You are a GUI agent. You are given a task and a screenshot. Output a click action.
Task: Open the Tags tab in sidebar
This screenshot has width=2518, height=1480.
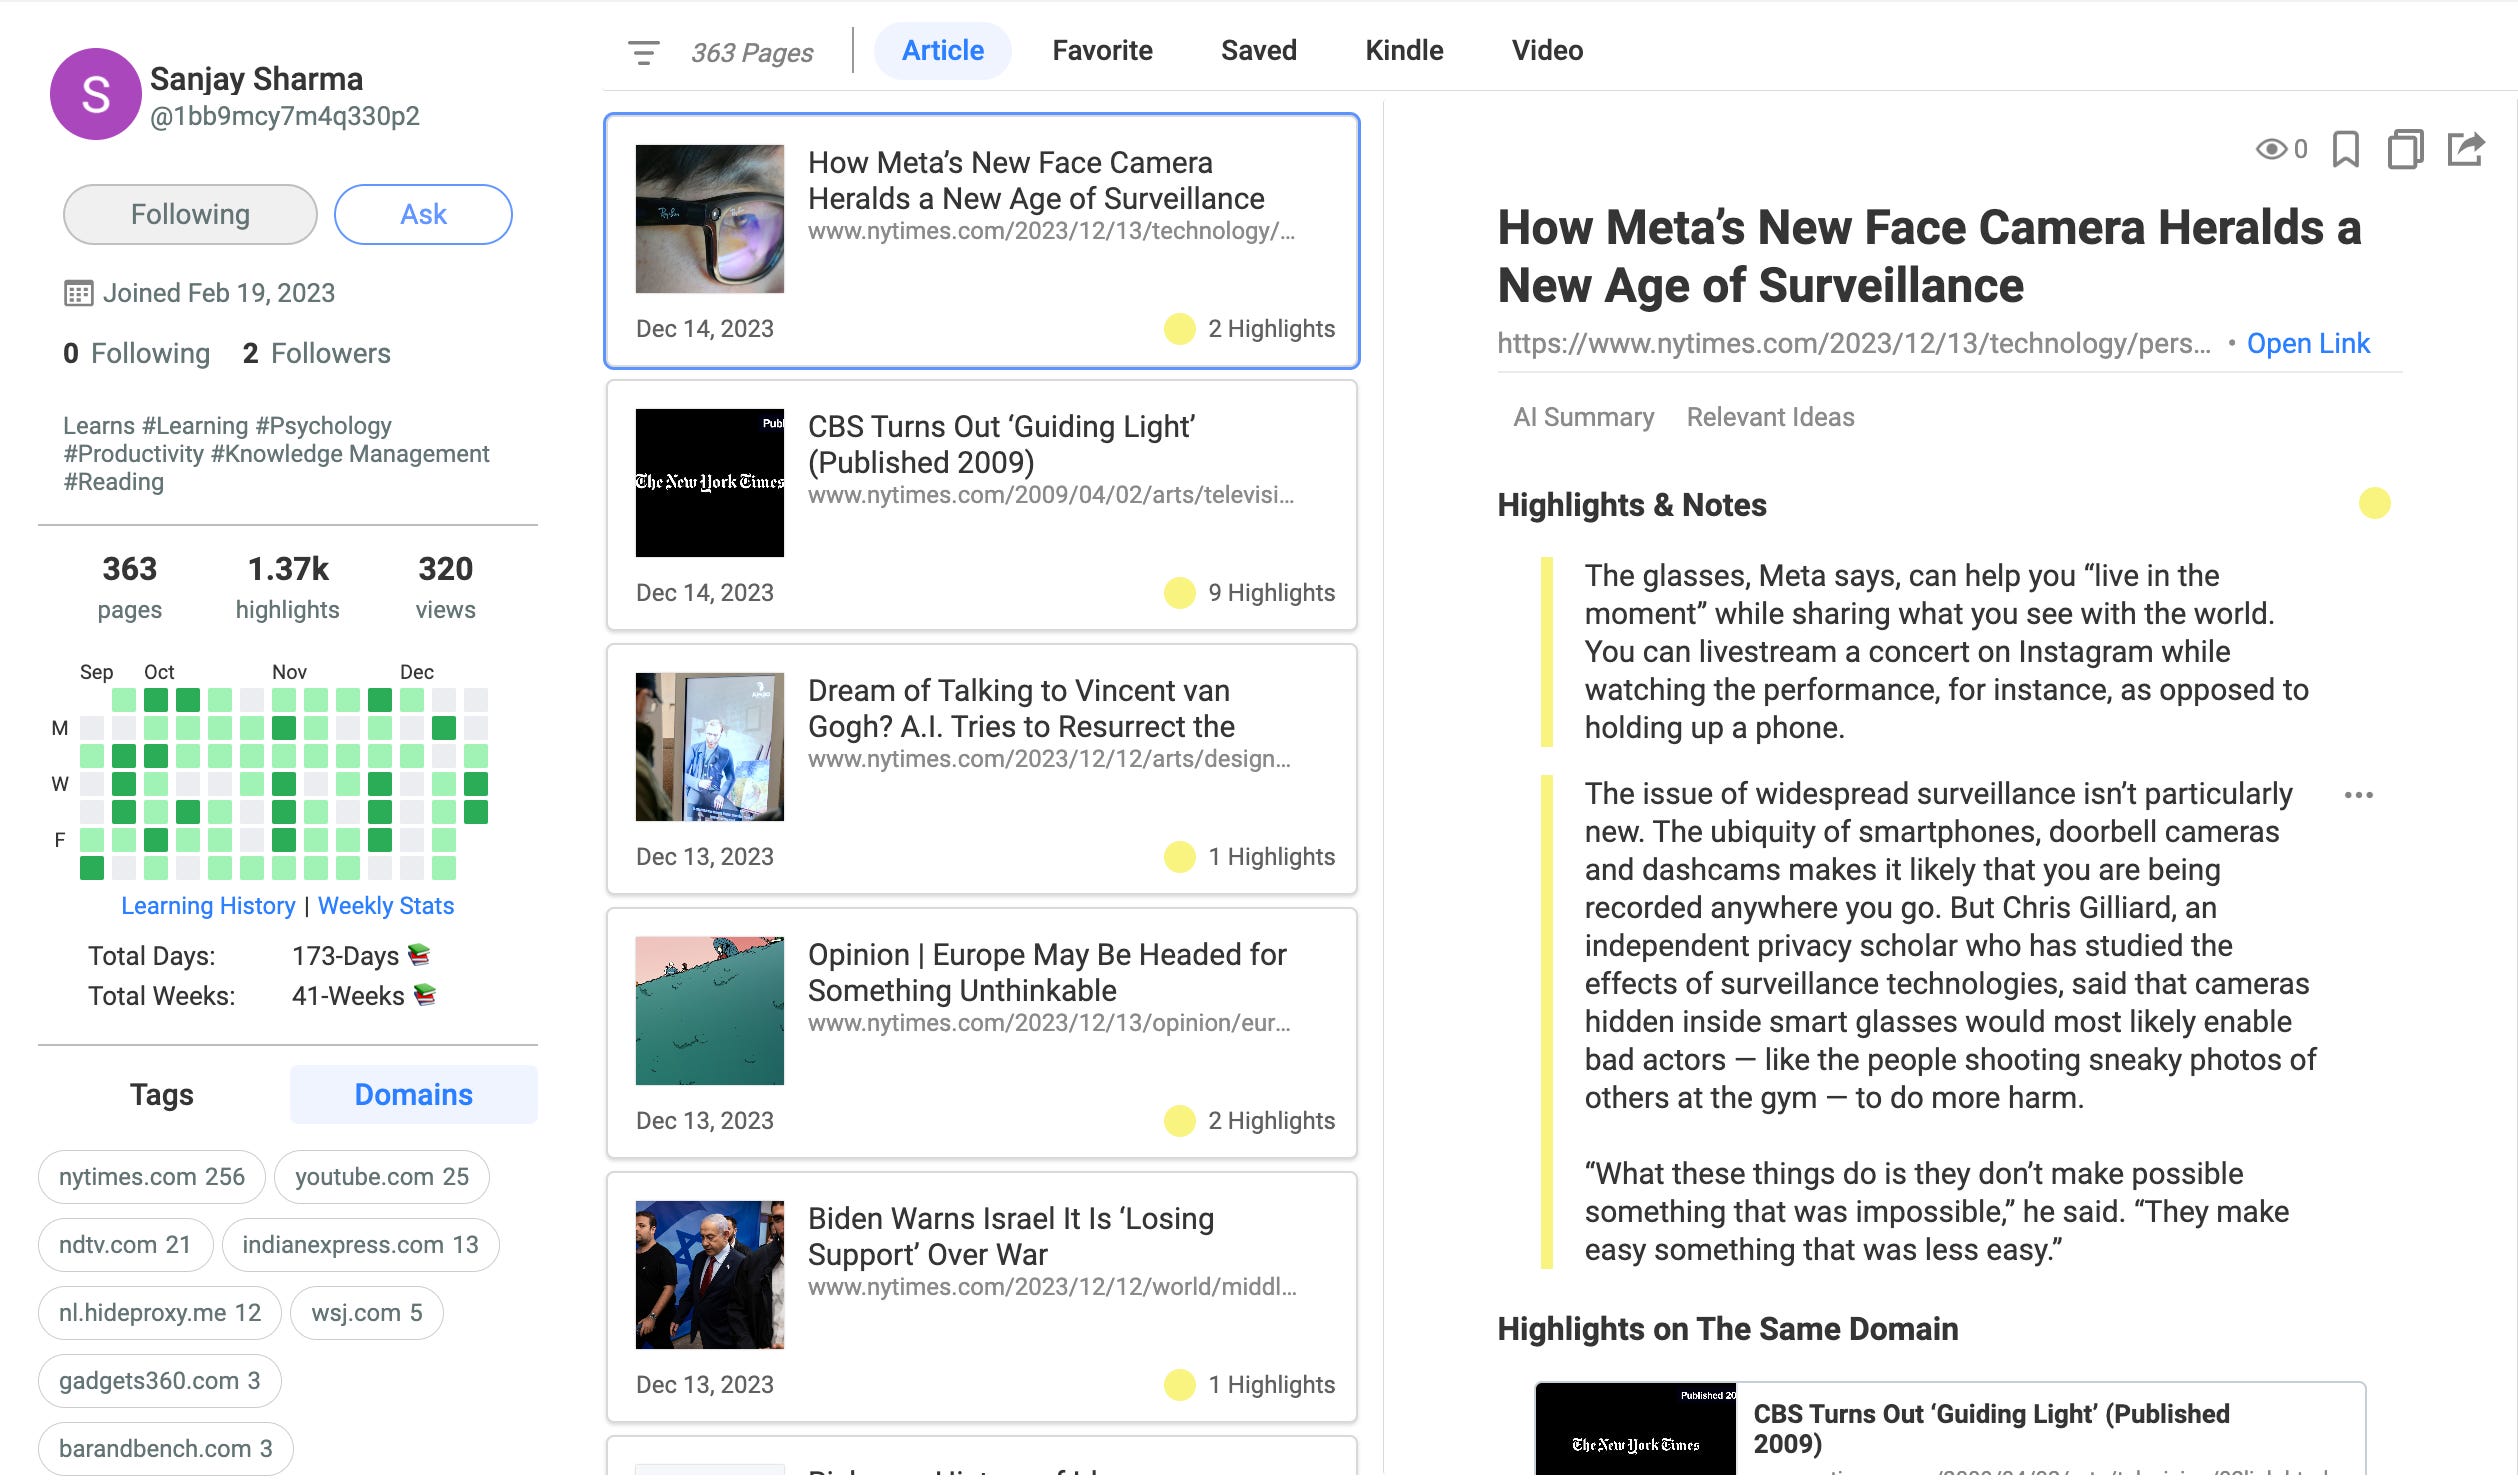[x=162, y=1095]
